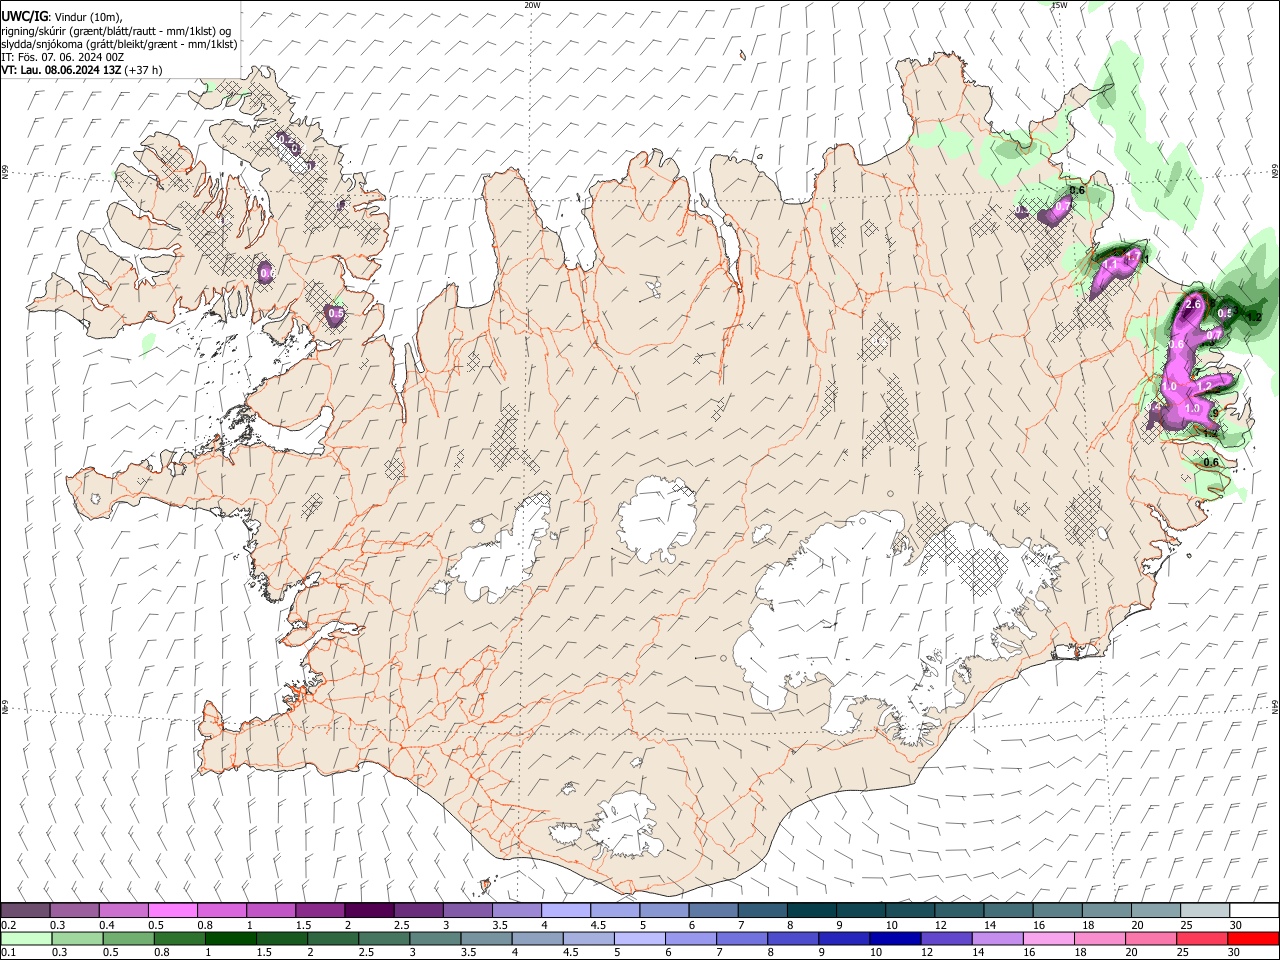Select the dark navy blue legend swatch
The height and width of the screenshot is (960, 1280).
click(x=893, y=938)
